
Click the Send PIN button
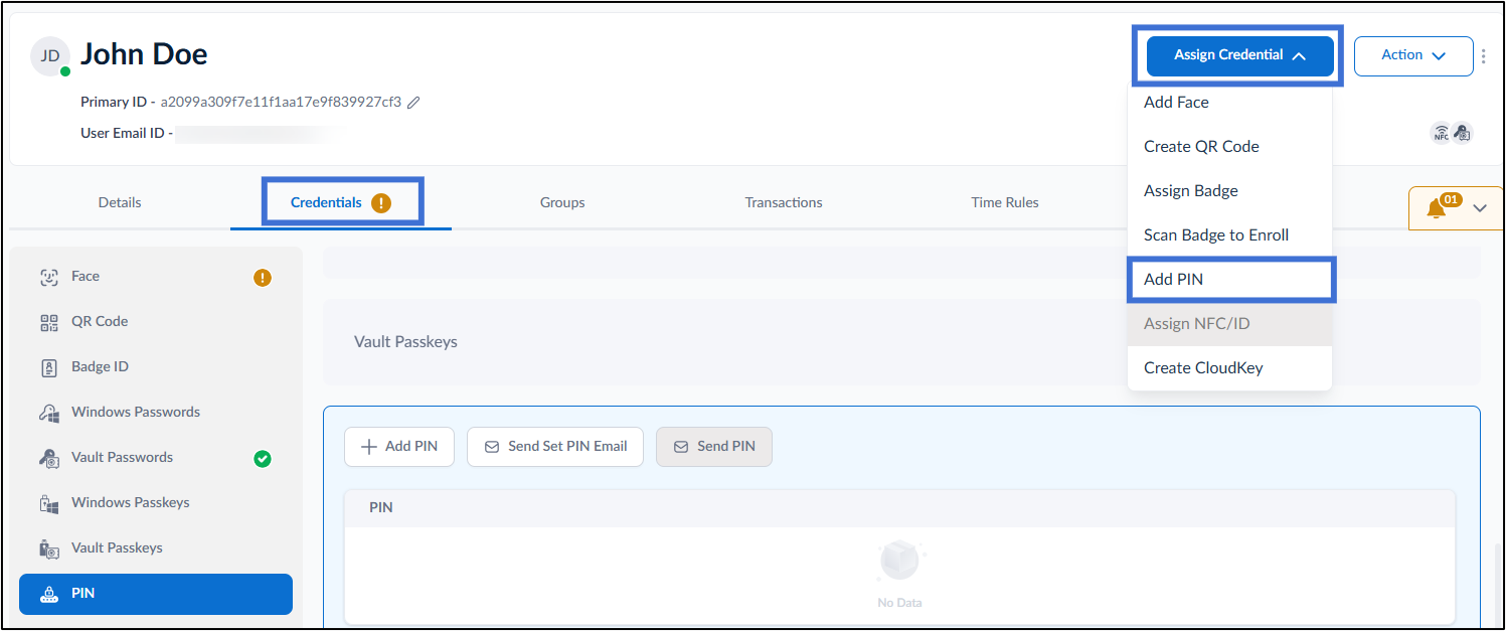click(714, 447)
